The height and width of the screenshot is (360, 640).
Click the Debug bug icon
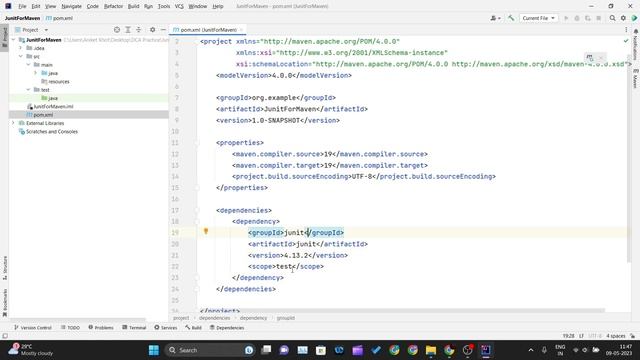pos(577,18)
